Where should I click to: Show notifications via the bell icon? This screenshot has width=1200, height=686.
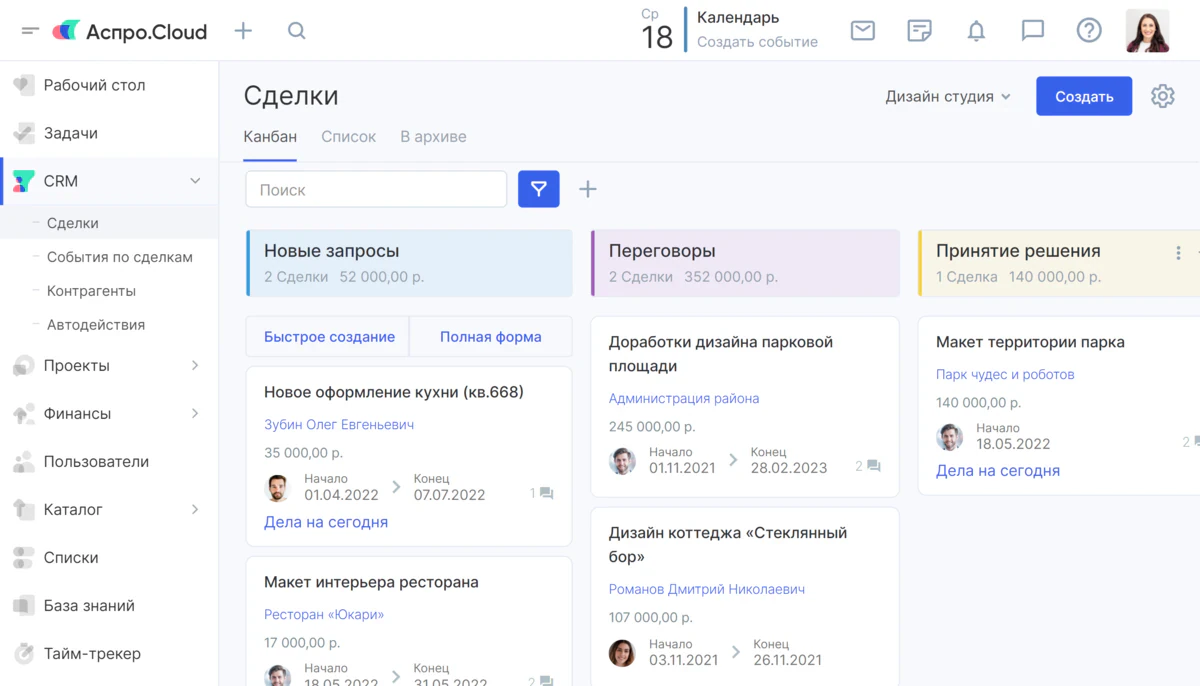click(x=976, y=31)
